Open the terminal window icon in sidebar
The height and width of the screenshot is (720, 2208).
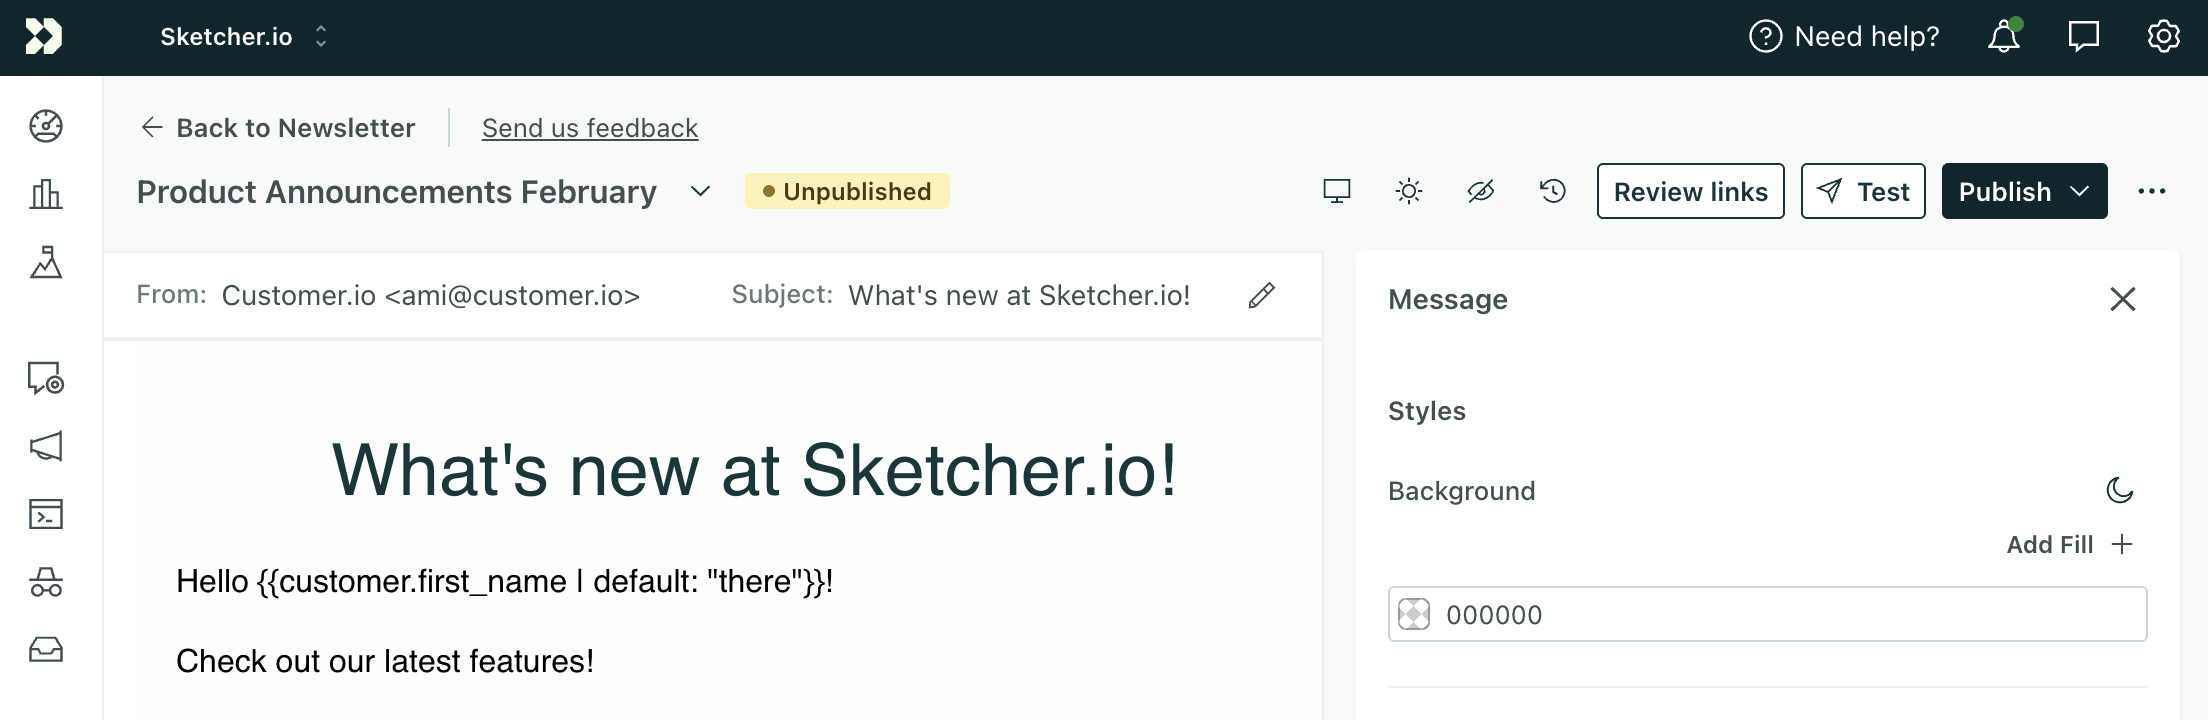[x=46, y=514]
